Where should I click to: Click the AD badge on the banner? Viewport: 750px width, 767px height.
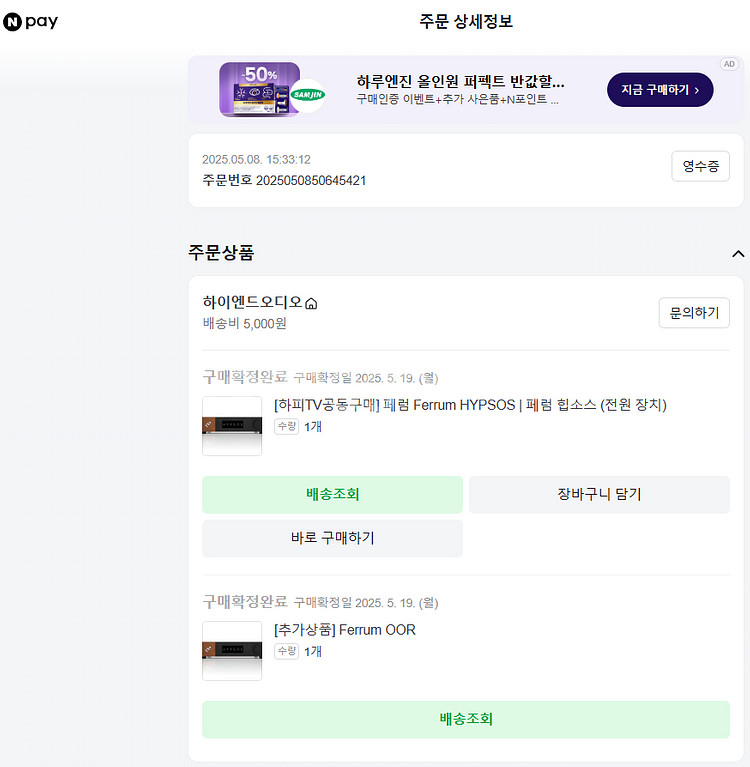pyautogui.click(x=729, y=64)
